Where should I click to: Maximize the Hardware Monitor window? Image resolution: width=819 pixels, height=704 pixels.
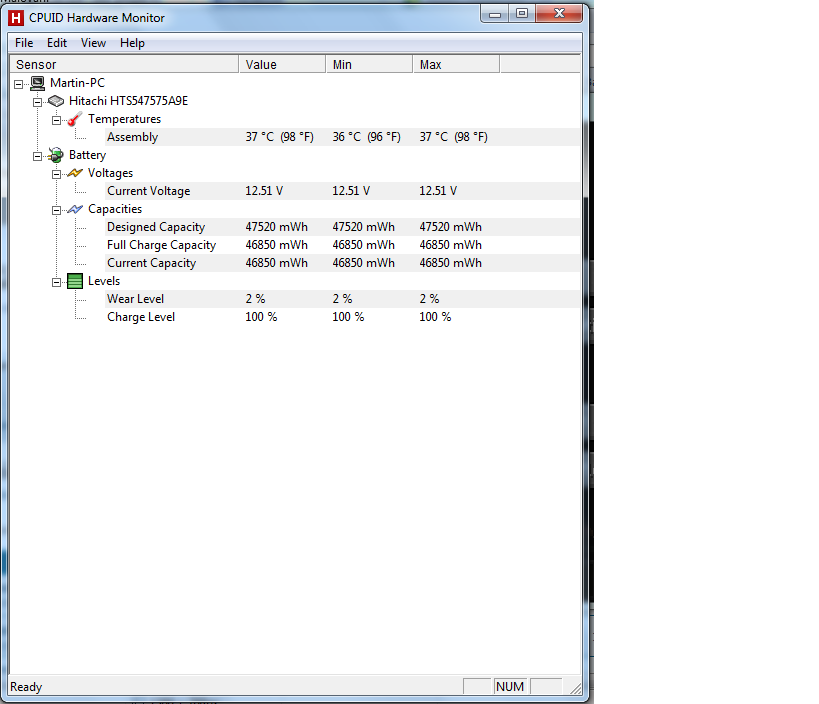point(522,14)
